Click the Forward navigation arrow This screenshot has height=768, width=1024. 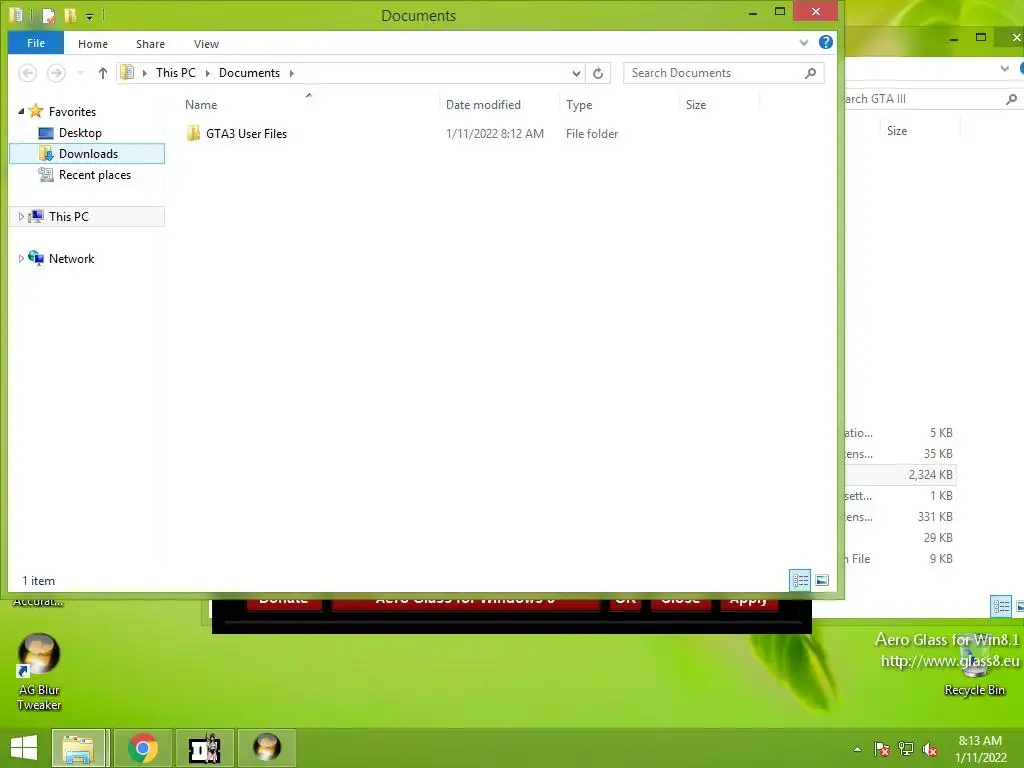(56, 73)
